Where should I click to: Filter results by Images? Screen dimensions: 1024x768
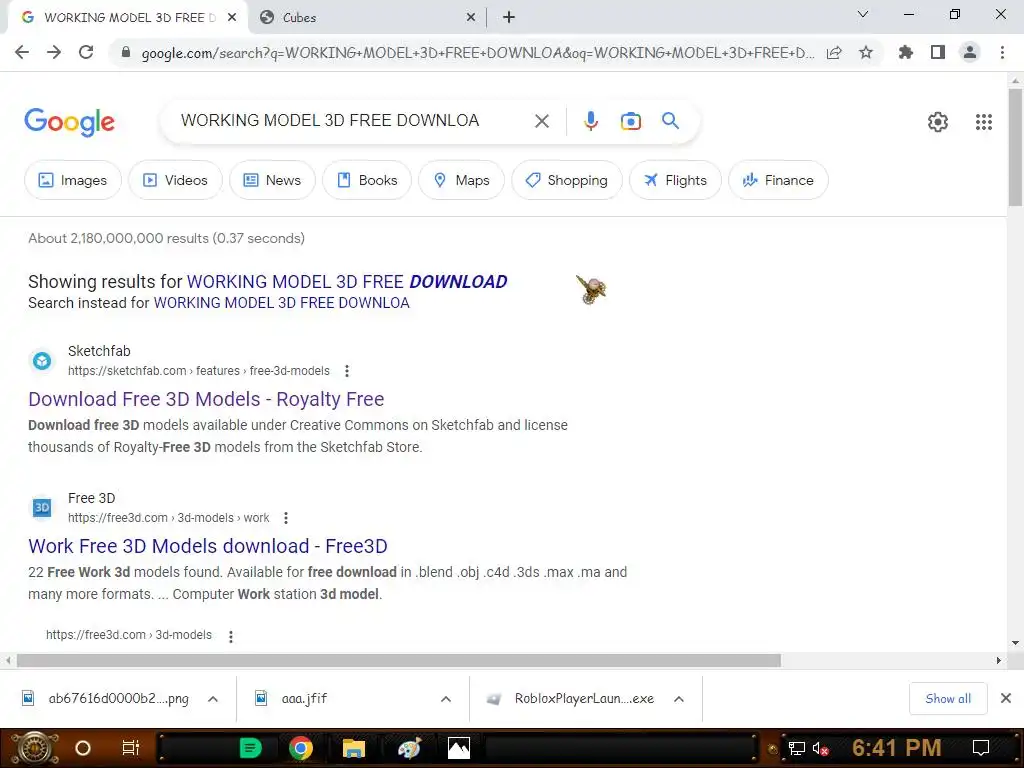pyautogui.click(x=72, y=180)
